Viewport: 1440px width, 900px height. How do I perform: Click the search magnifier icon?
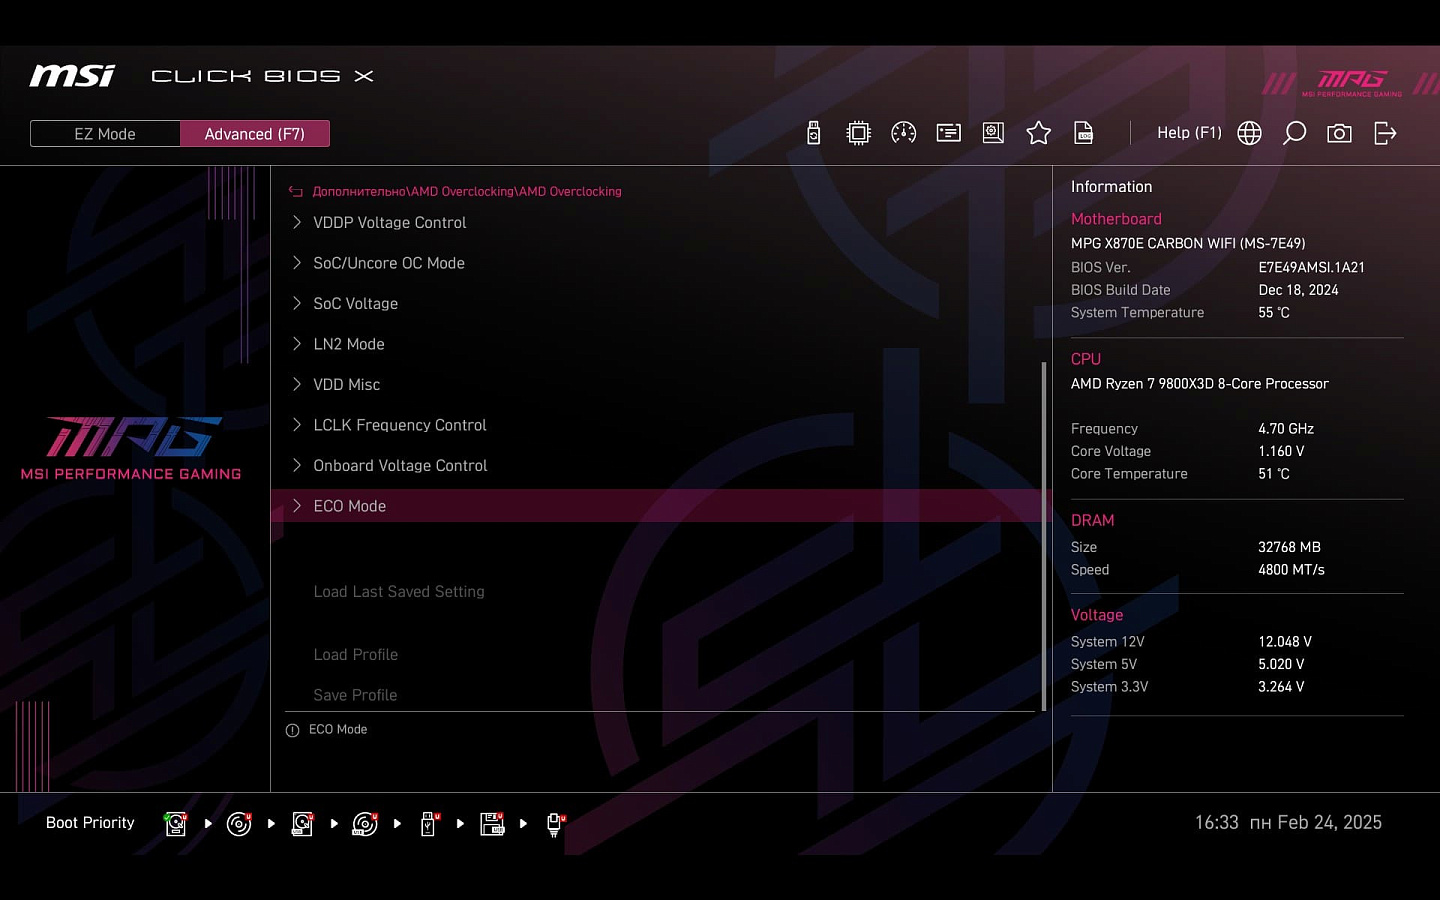pyautogui.click(x=1294, y=133)
